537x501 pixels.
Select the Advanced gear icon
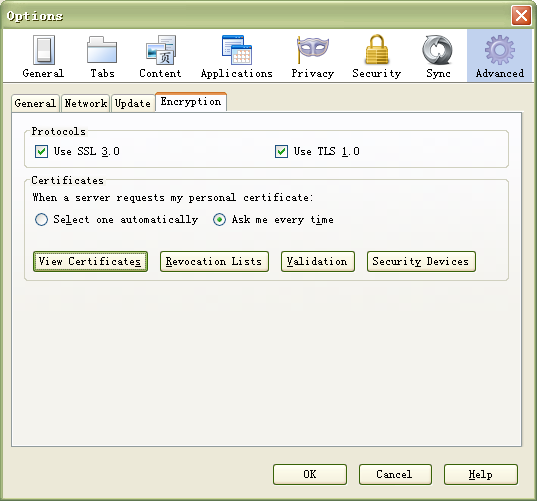click(x=500, y=50)
